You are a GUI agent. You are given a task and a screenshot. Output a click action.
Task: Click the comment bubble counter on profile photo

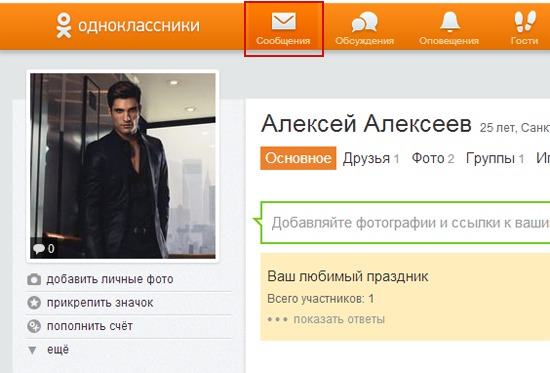point(43,249)
